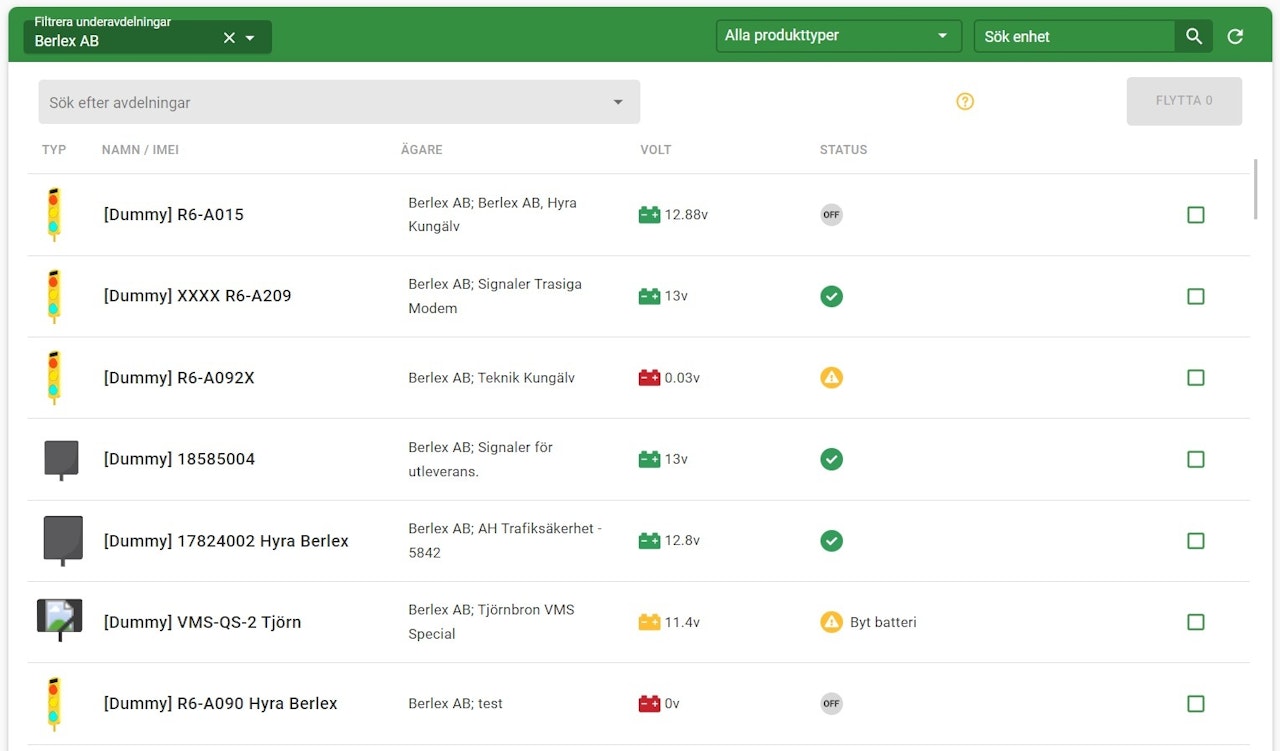Click the NAMN / IMEI column header
Image resolution: width=1280 pixels, height=751 pixels.
pyautogui.click(x=140, y=150)
